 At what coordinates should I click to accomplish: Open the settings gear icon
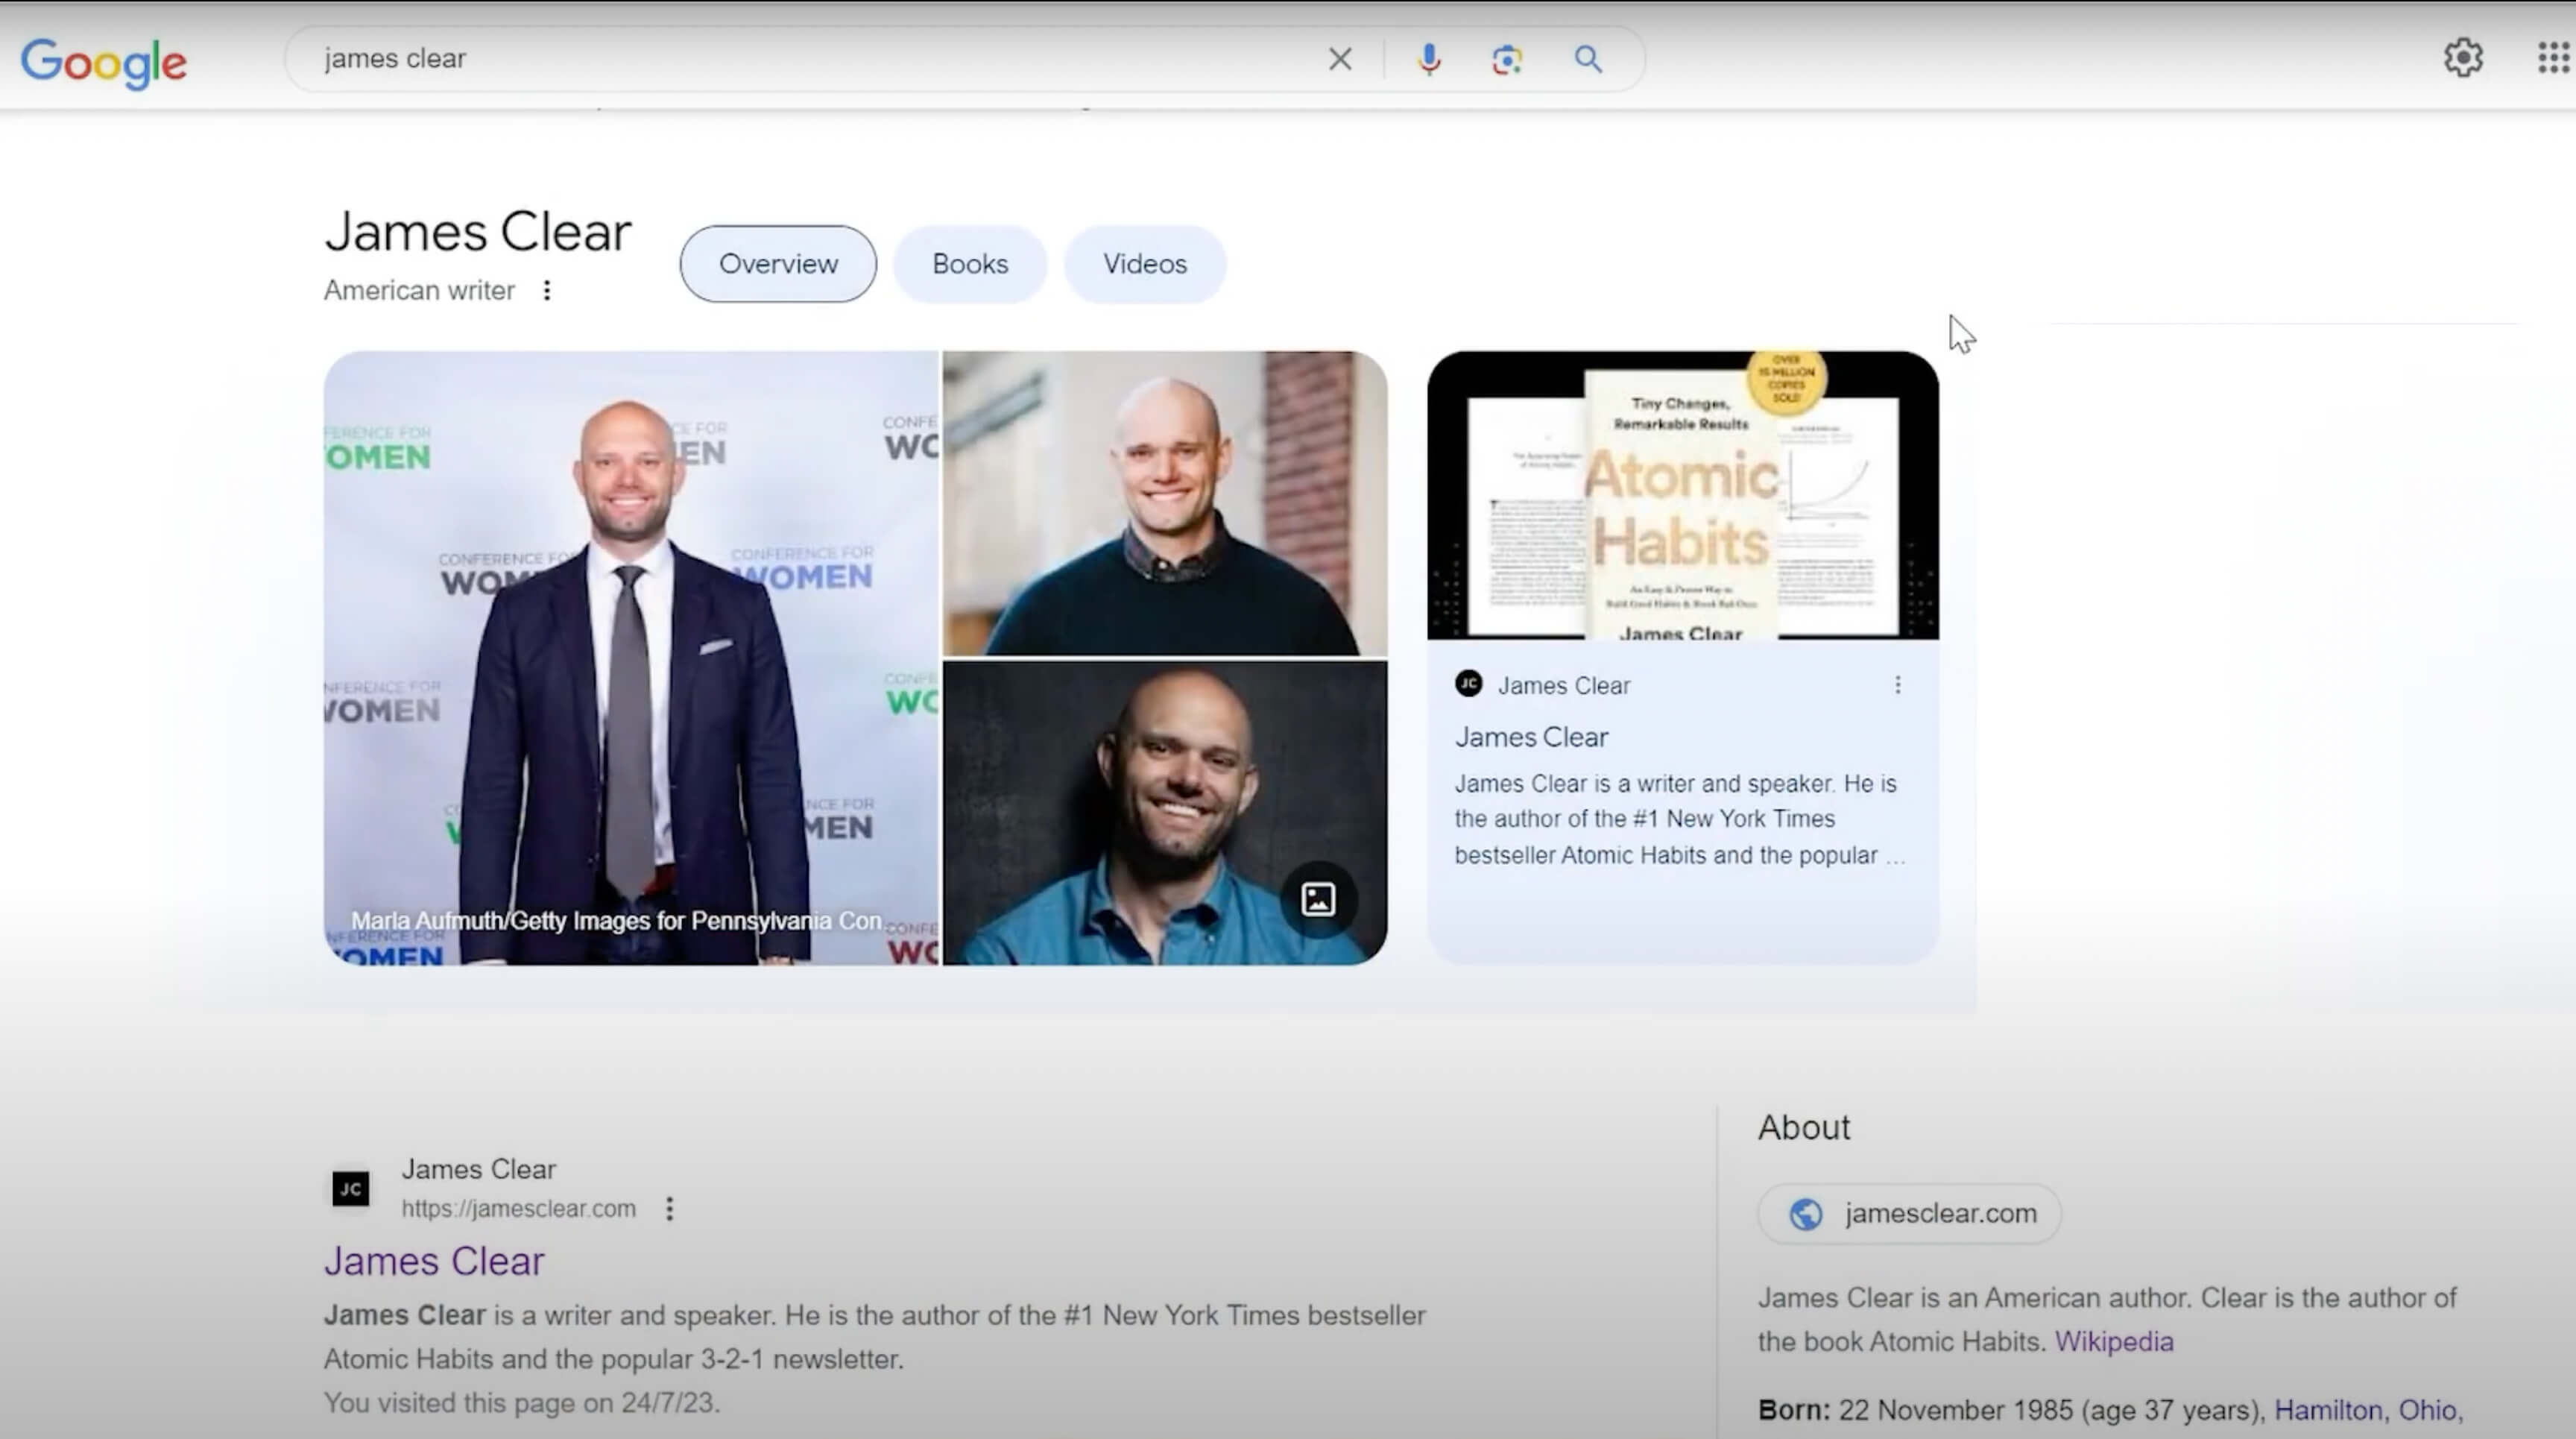[2463, 58]
